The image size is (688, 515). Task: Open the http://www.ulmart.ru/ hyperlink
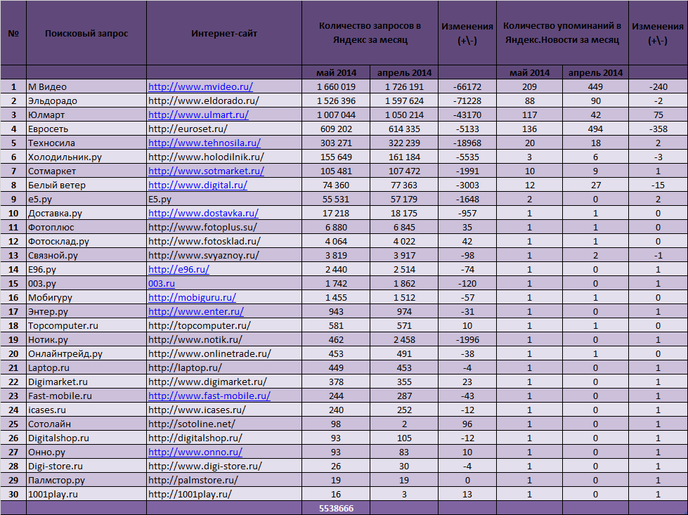coord(198,115)
